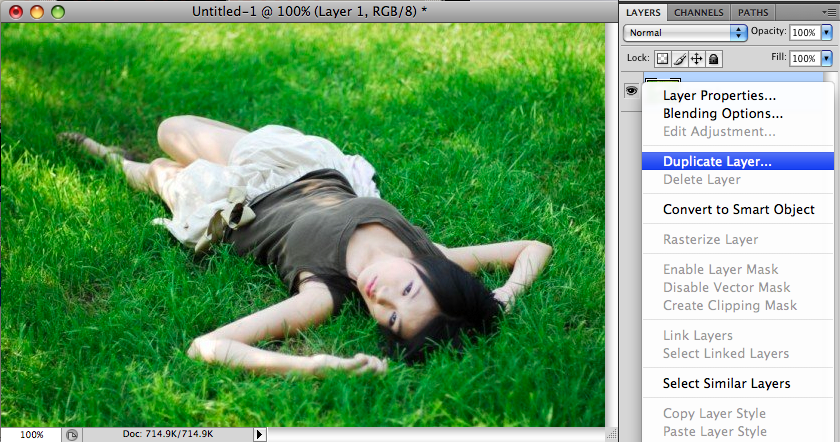
Task: Click the Doc: 714.9K/714.9K status text
Action: (168, 434)
